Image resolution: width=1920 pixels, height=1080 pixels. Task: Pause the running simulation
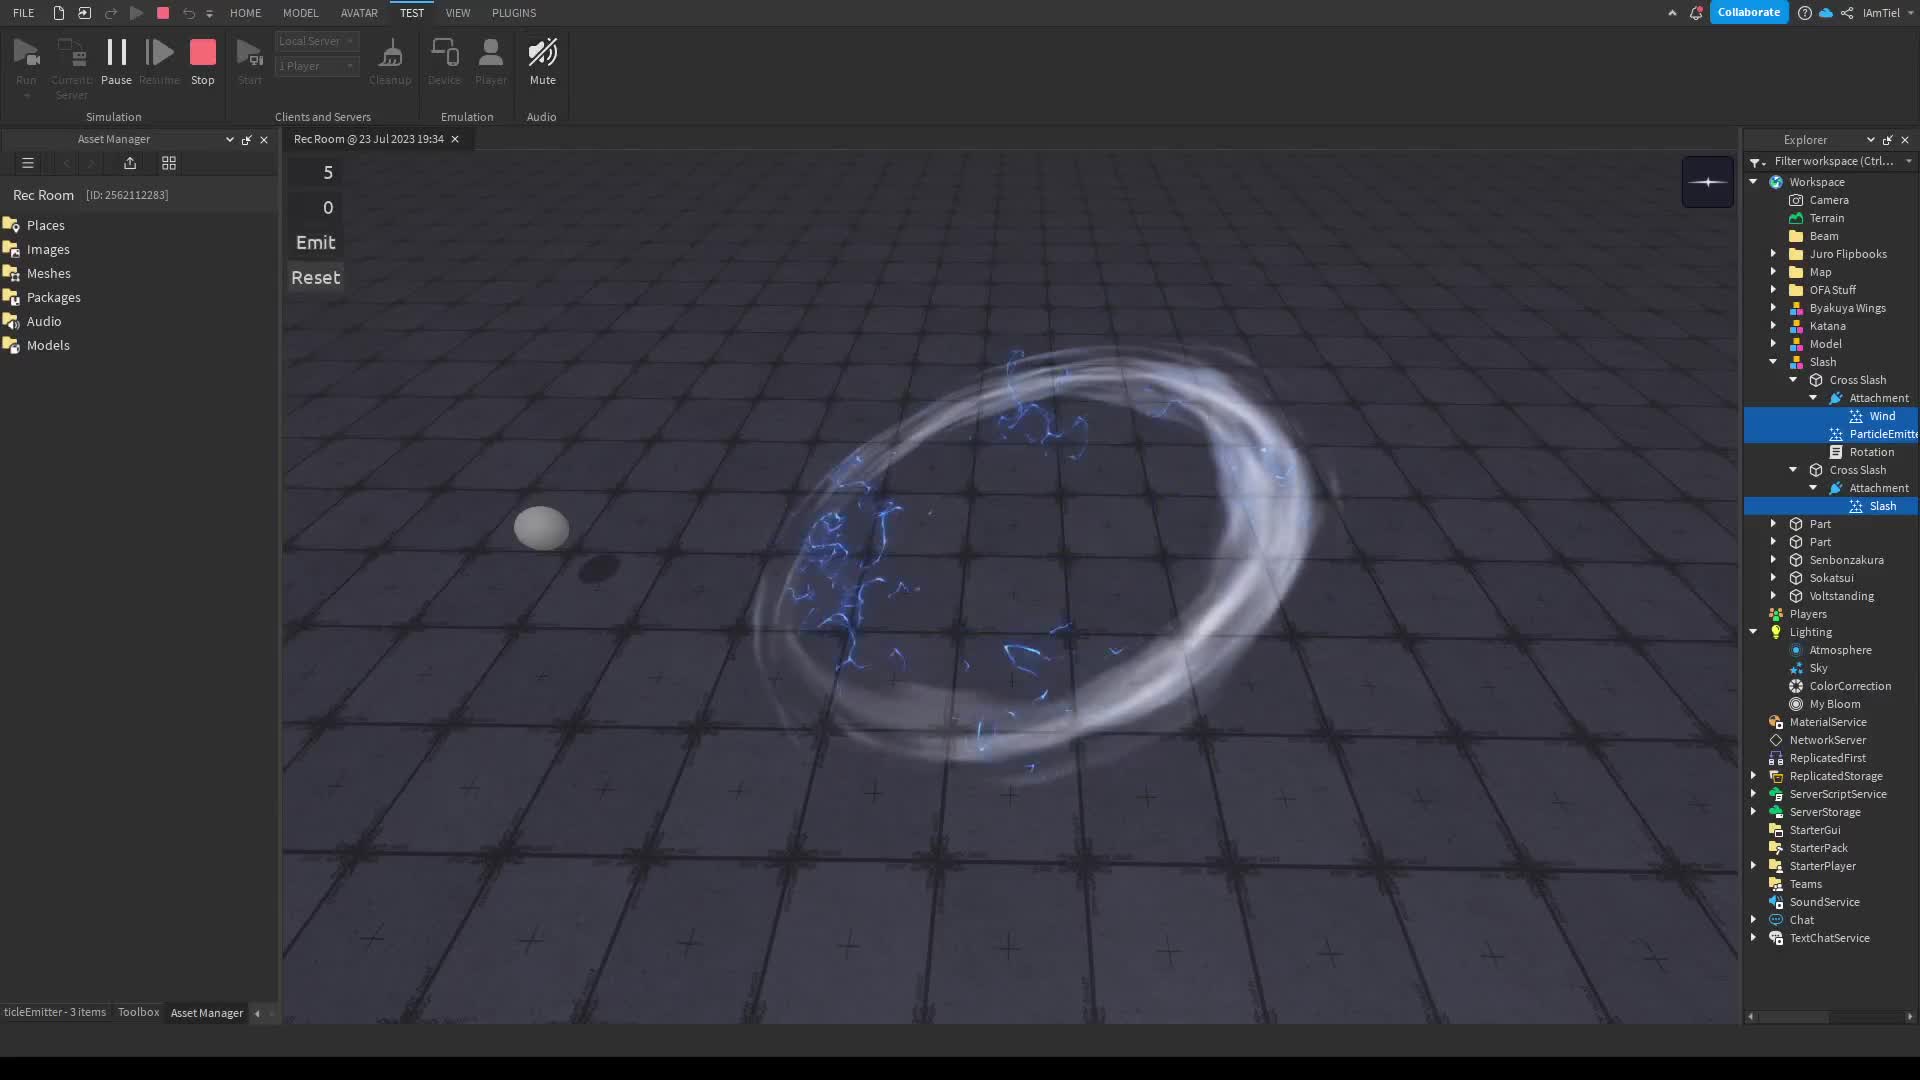(116, 59)
